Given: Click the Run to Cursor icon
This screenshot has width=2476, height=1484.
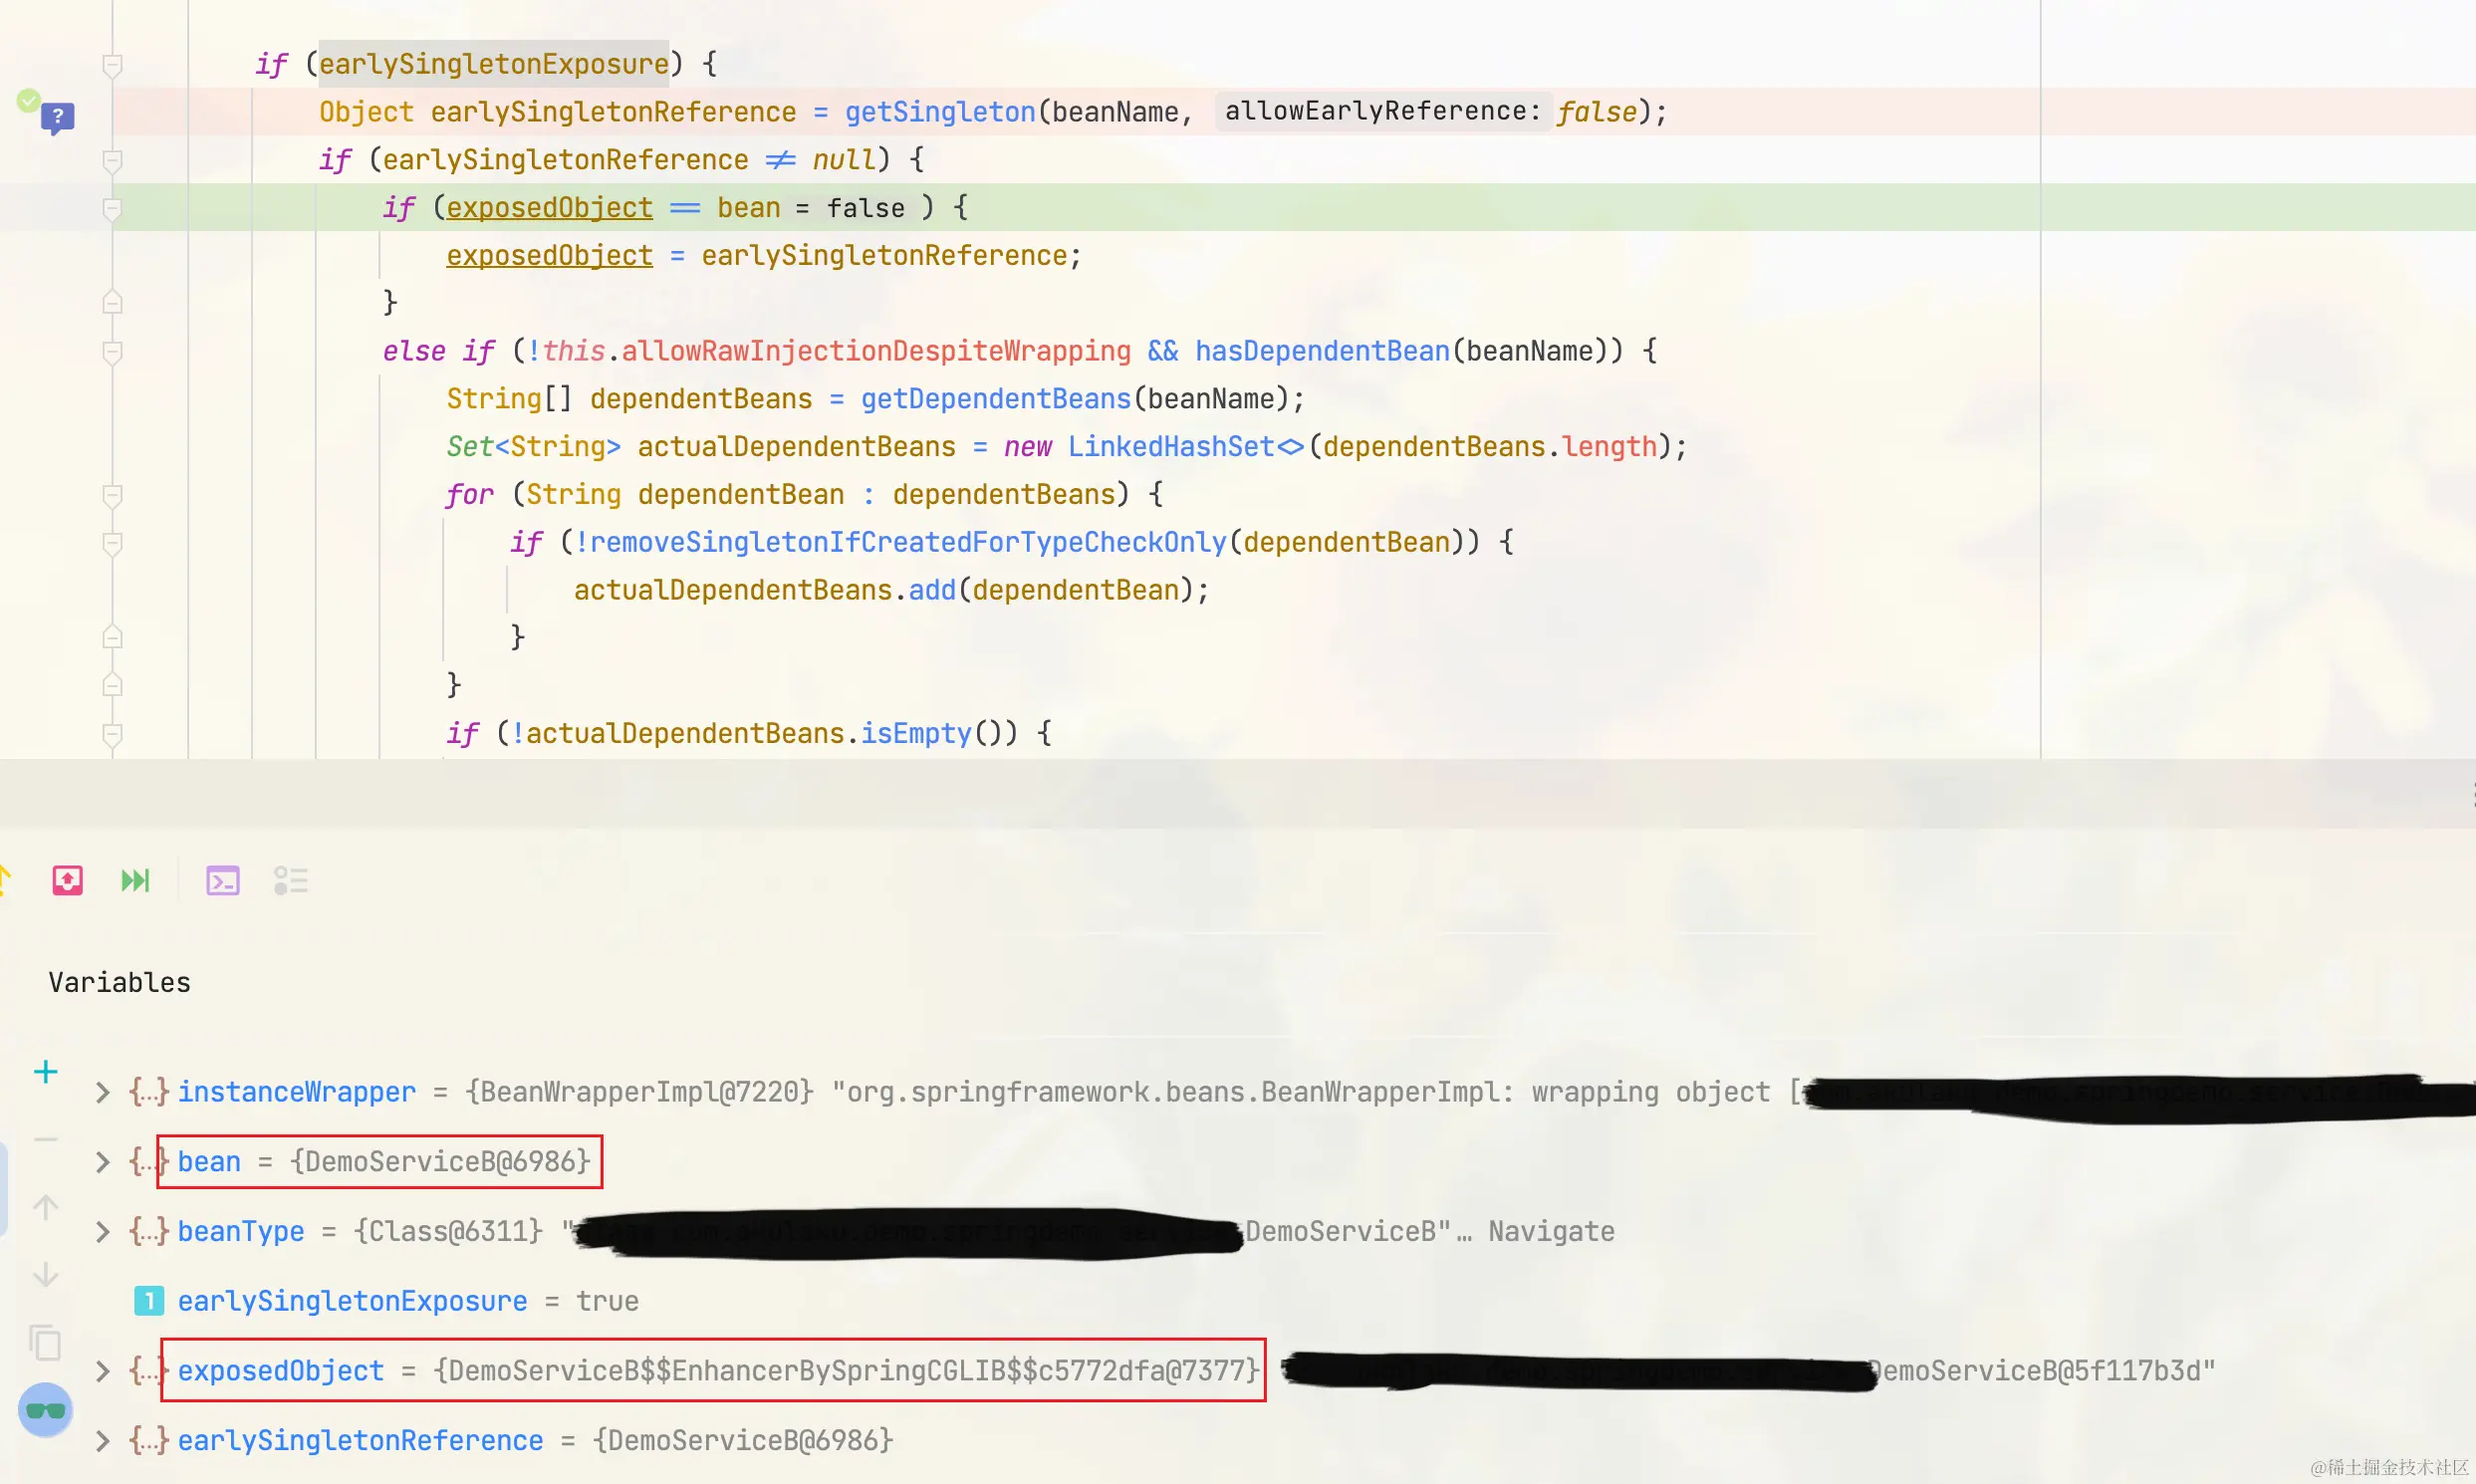Looking at the screenshot, I should tap(135, 880).
